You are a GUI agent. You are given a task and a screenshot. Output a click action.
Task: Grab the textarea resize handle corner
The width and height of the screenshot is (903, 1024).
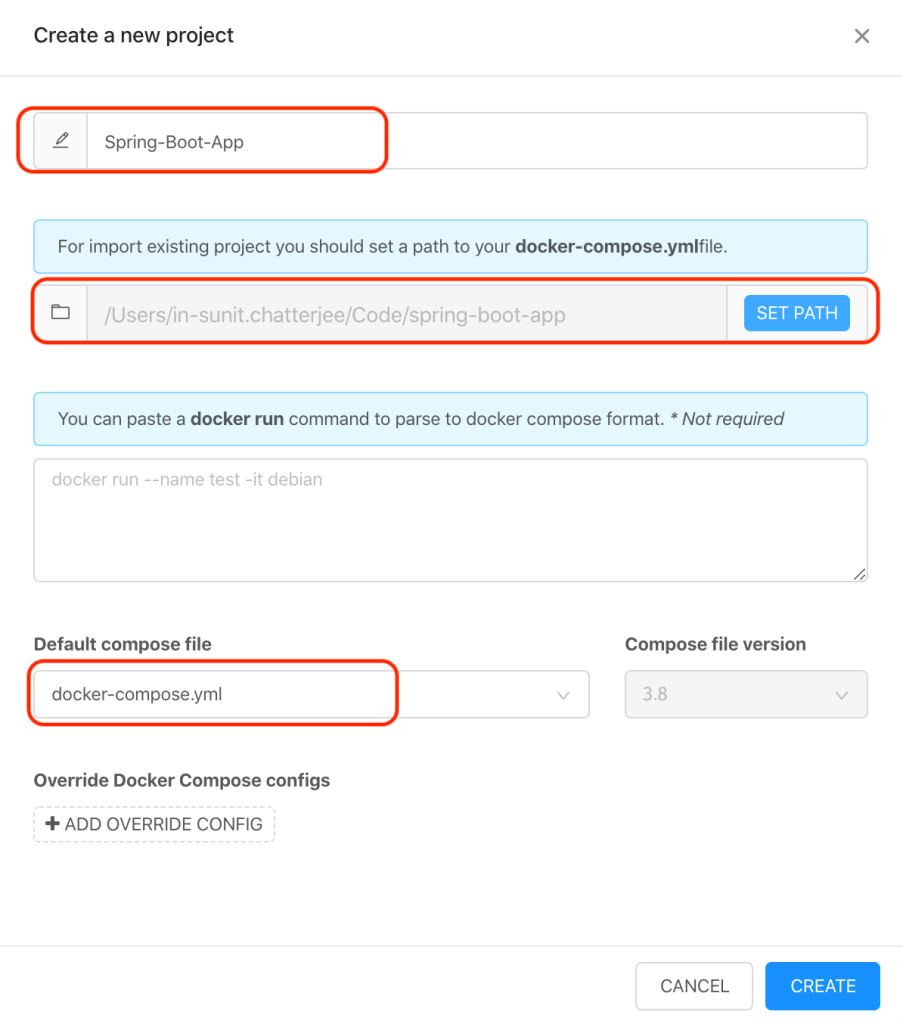[860, 574]
